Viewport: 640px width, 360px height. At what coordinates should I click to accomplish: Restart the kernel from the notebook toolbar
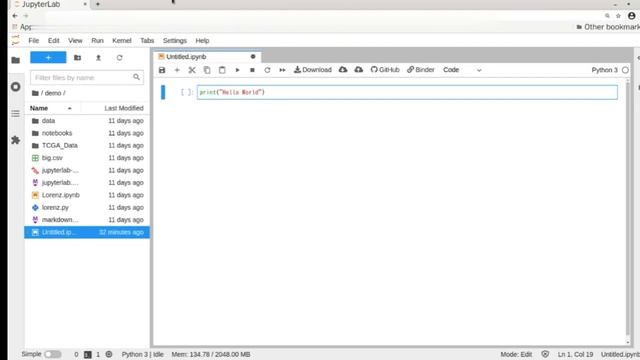pos(267,70)
